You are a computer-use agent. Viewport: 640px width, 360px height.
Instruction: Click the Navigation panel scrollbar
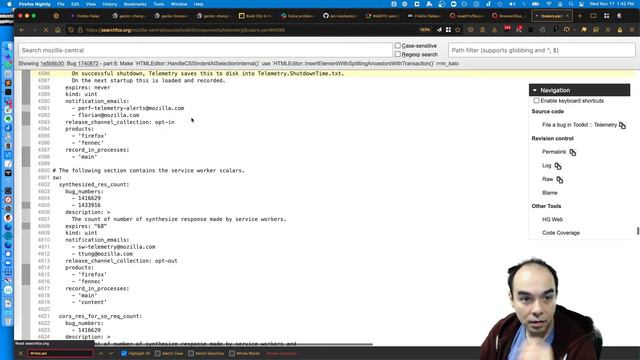click(x=638, y=231)
